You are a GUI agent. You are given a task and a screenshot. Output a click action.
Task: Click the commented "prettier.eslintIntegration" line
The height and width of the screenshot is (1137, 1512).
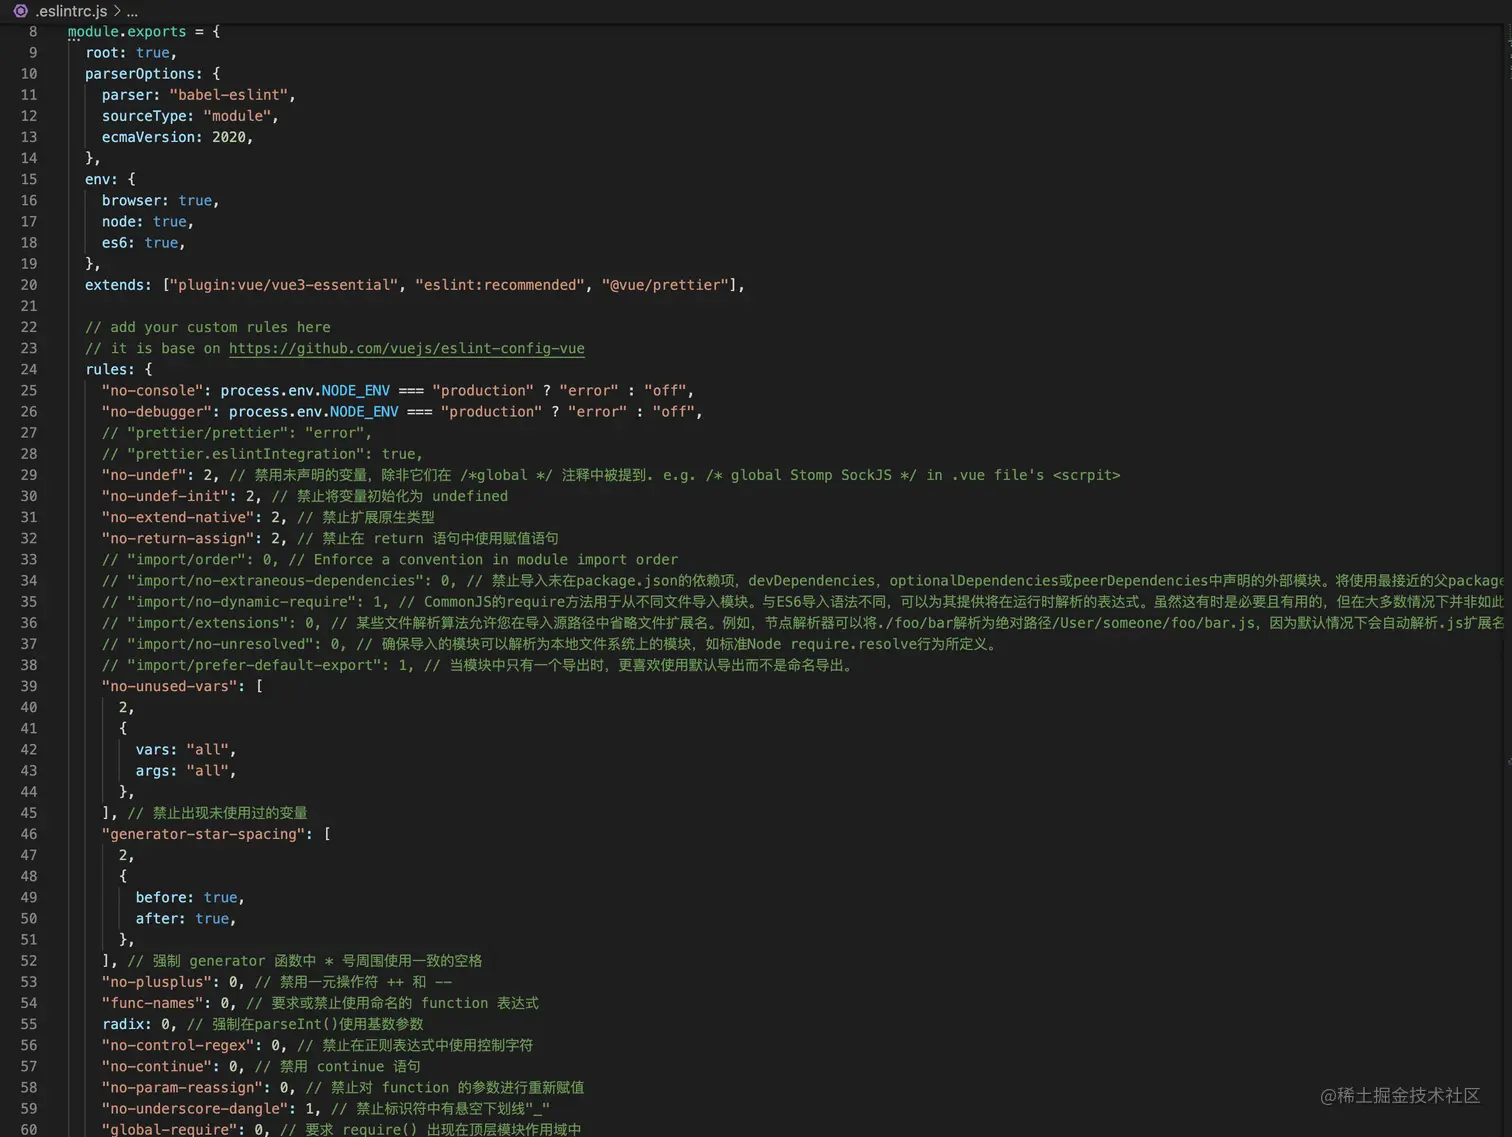262,453
